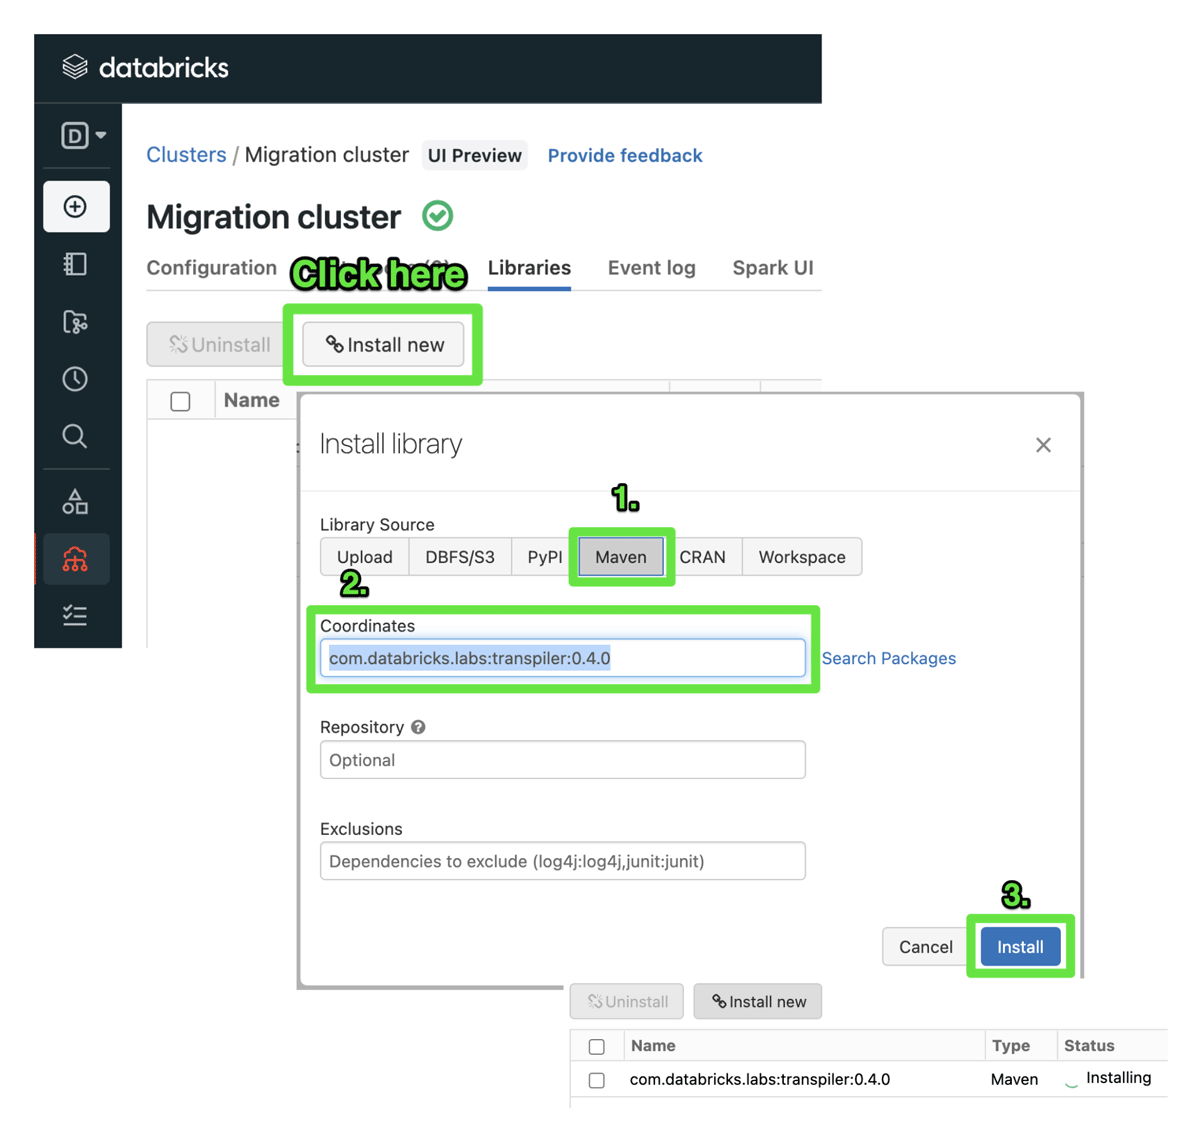Select DBFS/S3 as library source
This screenshot has width=1200, height=1133.
click(460, 557)
